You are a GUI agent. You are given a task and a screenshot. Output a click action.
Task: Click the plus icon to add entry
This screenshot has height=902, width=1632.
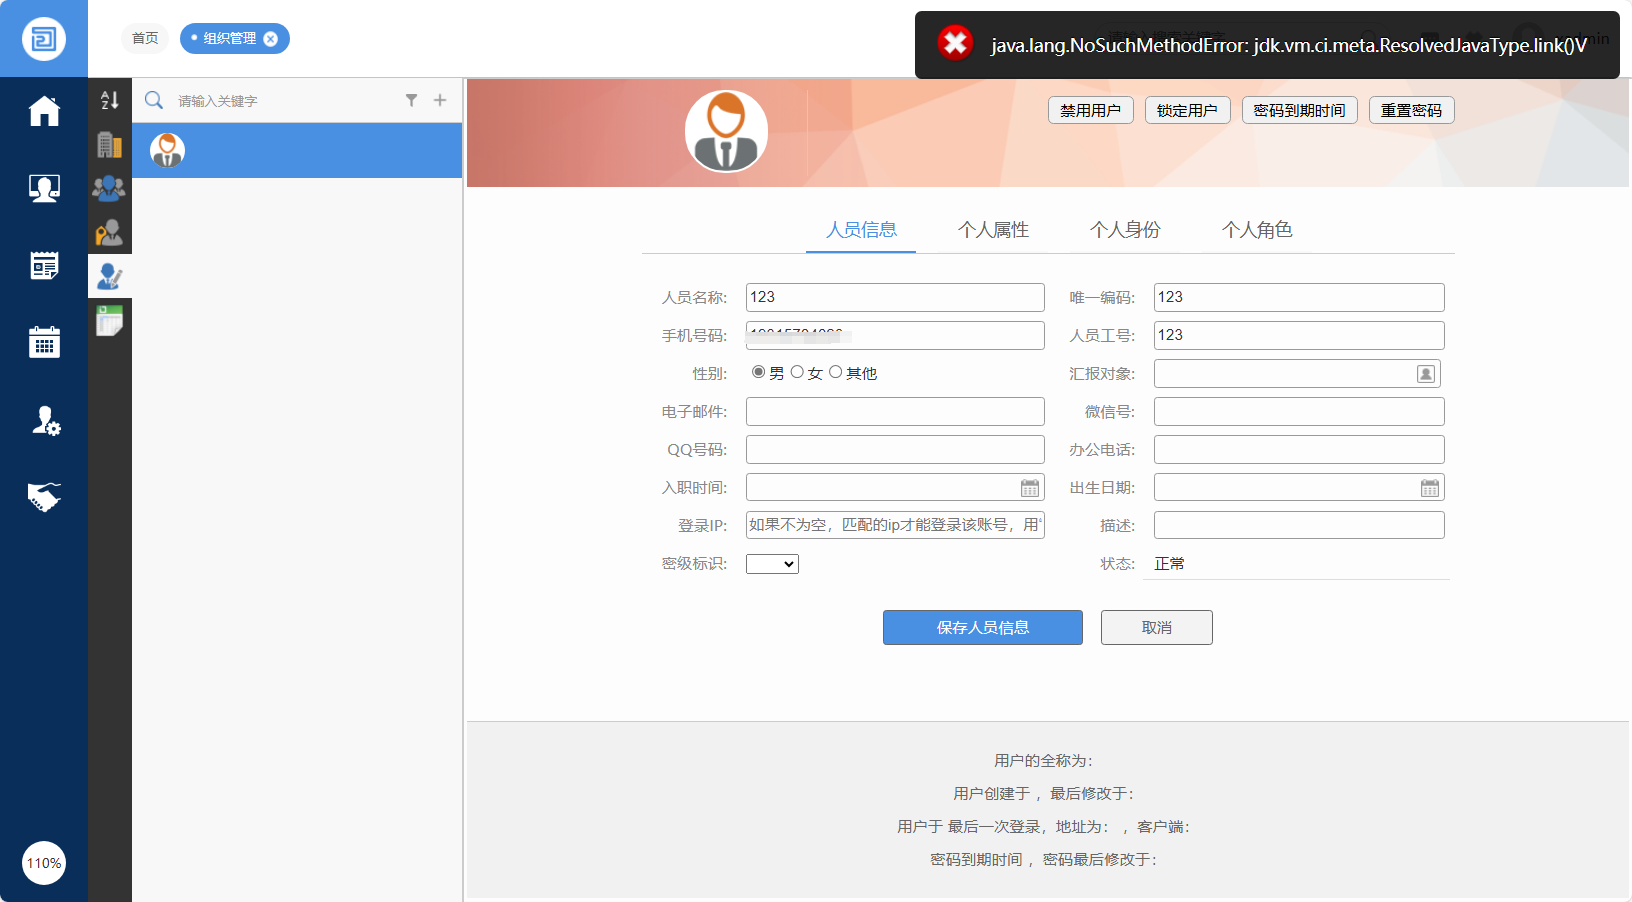click(x=440, y=100)
